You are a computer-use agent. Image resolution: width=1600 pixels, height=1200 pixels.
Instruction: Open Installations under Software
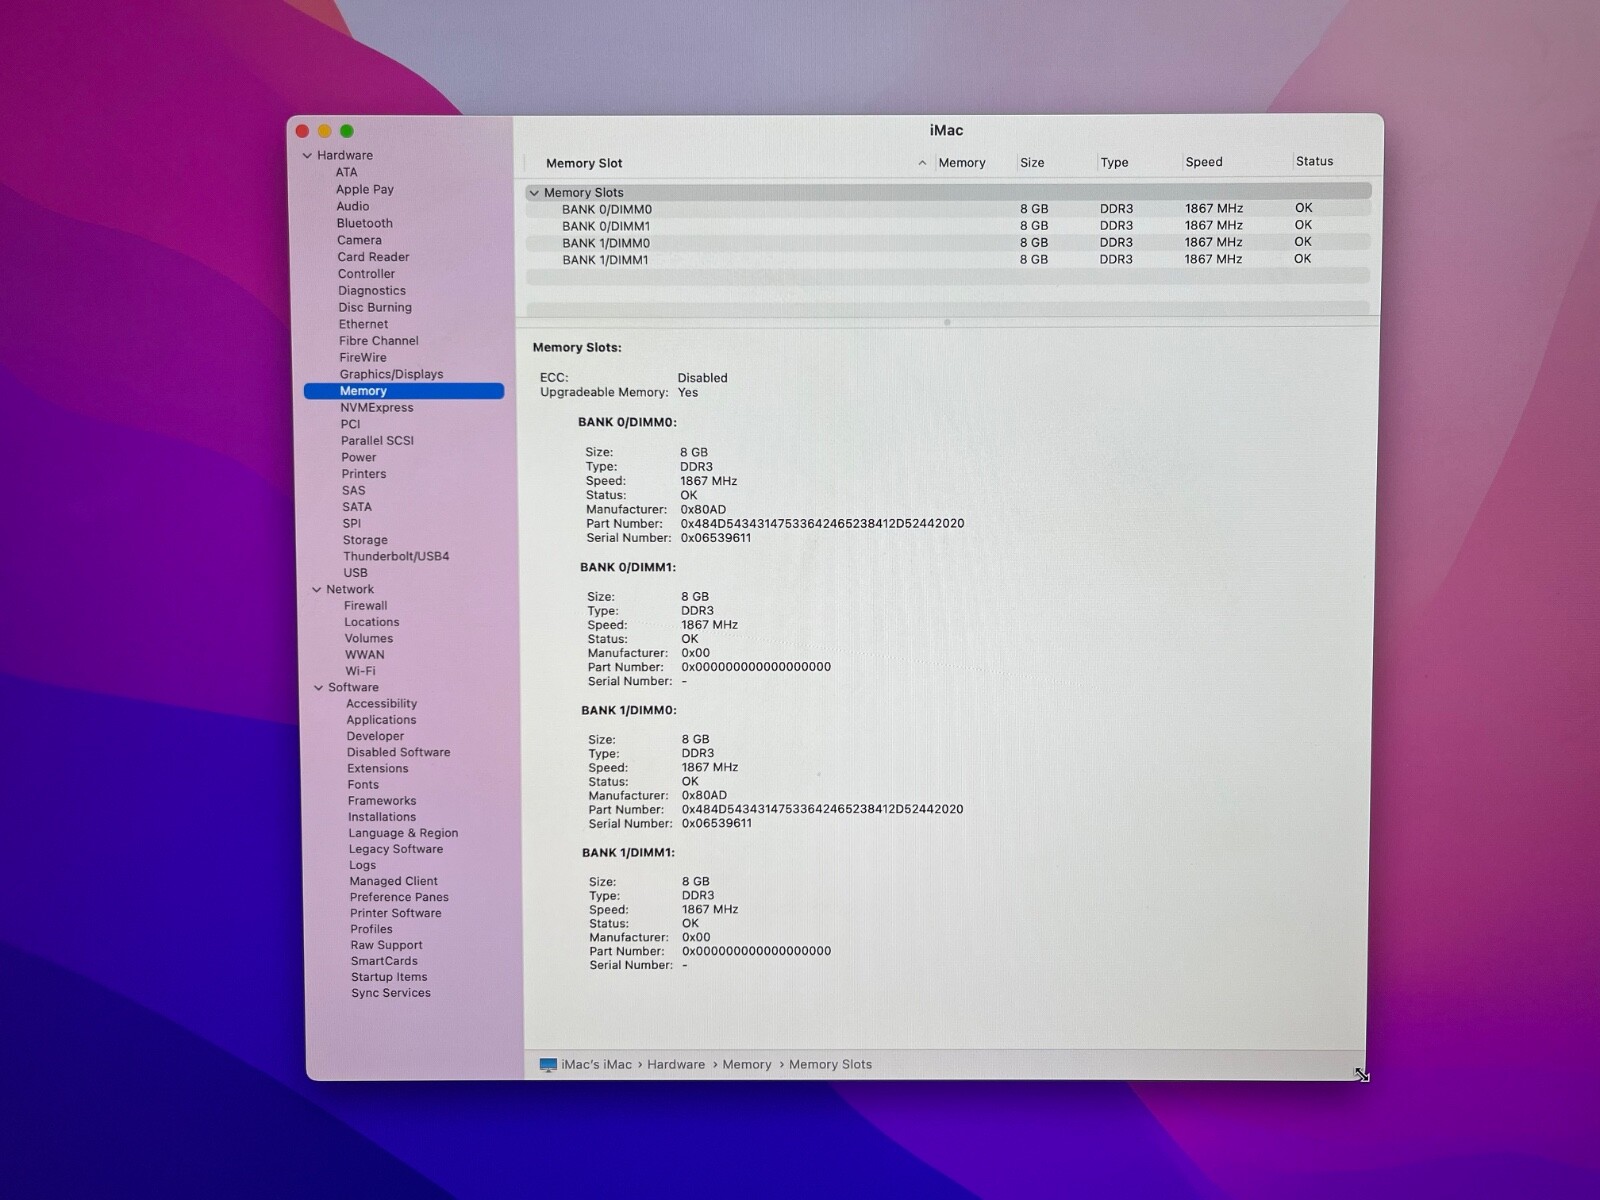[381, 817]
